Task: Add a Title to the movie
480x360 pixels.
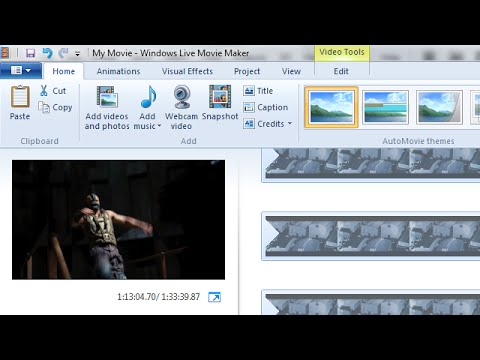Action: (x=258, y=91)
